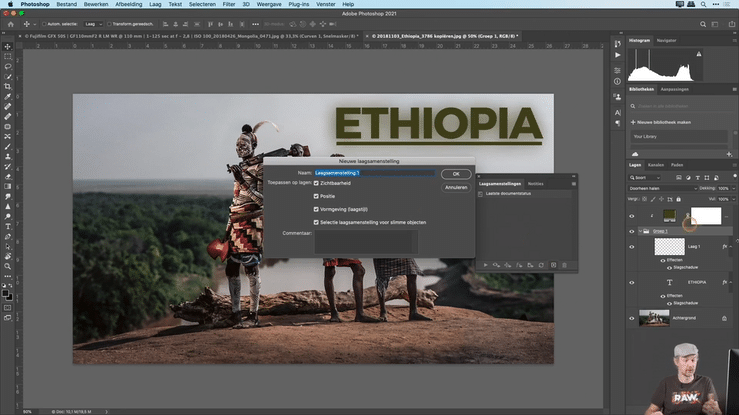Open the Laag auto-select dropdown
This screenshot has height=415, width=739.
(x=93, y=24)
